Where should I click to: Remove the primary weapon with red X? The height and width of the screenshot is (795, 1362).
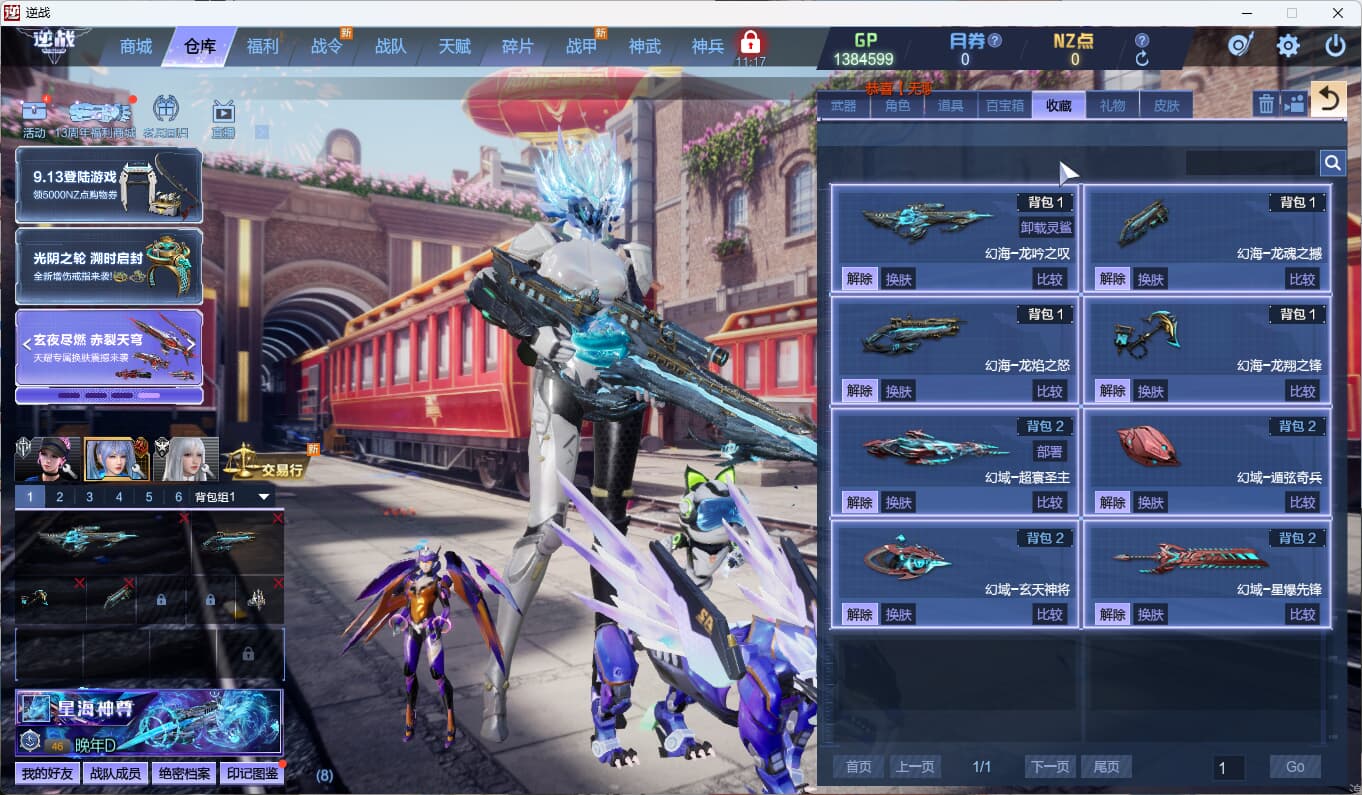[183, 518]
